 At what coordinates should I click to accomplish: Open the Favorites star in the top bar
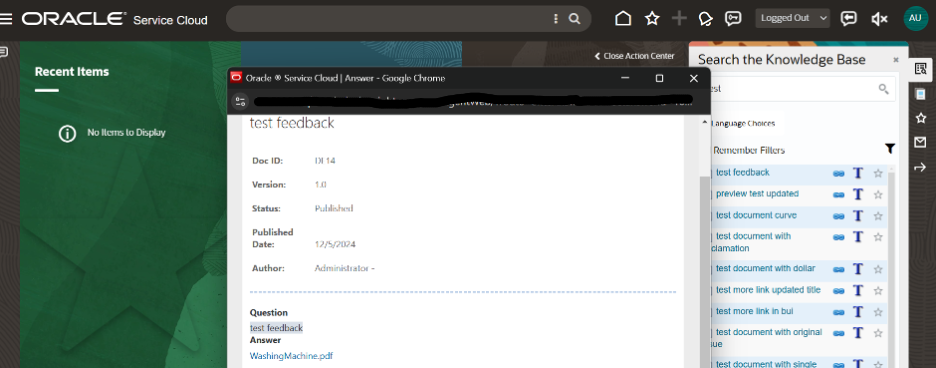pos(652,19)
